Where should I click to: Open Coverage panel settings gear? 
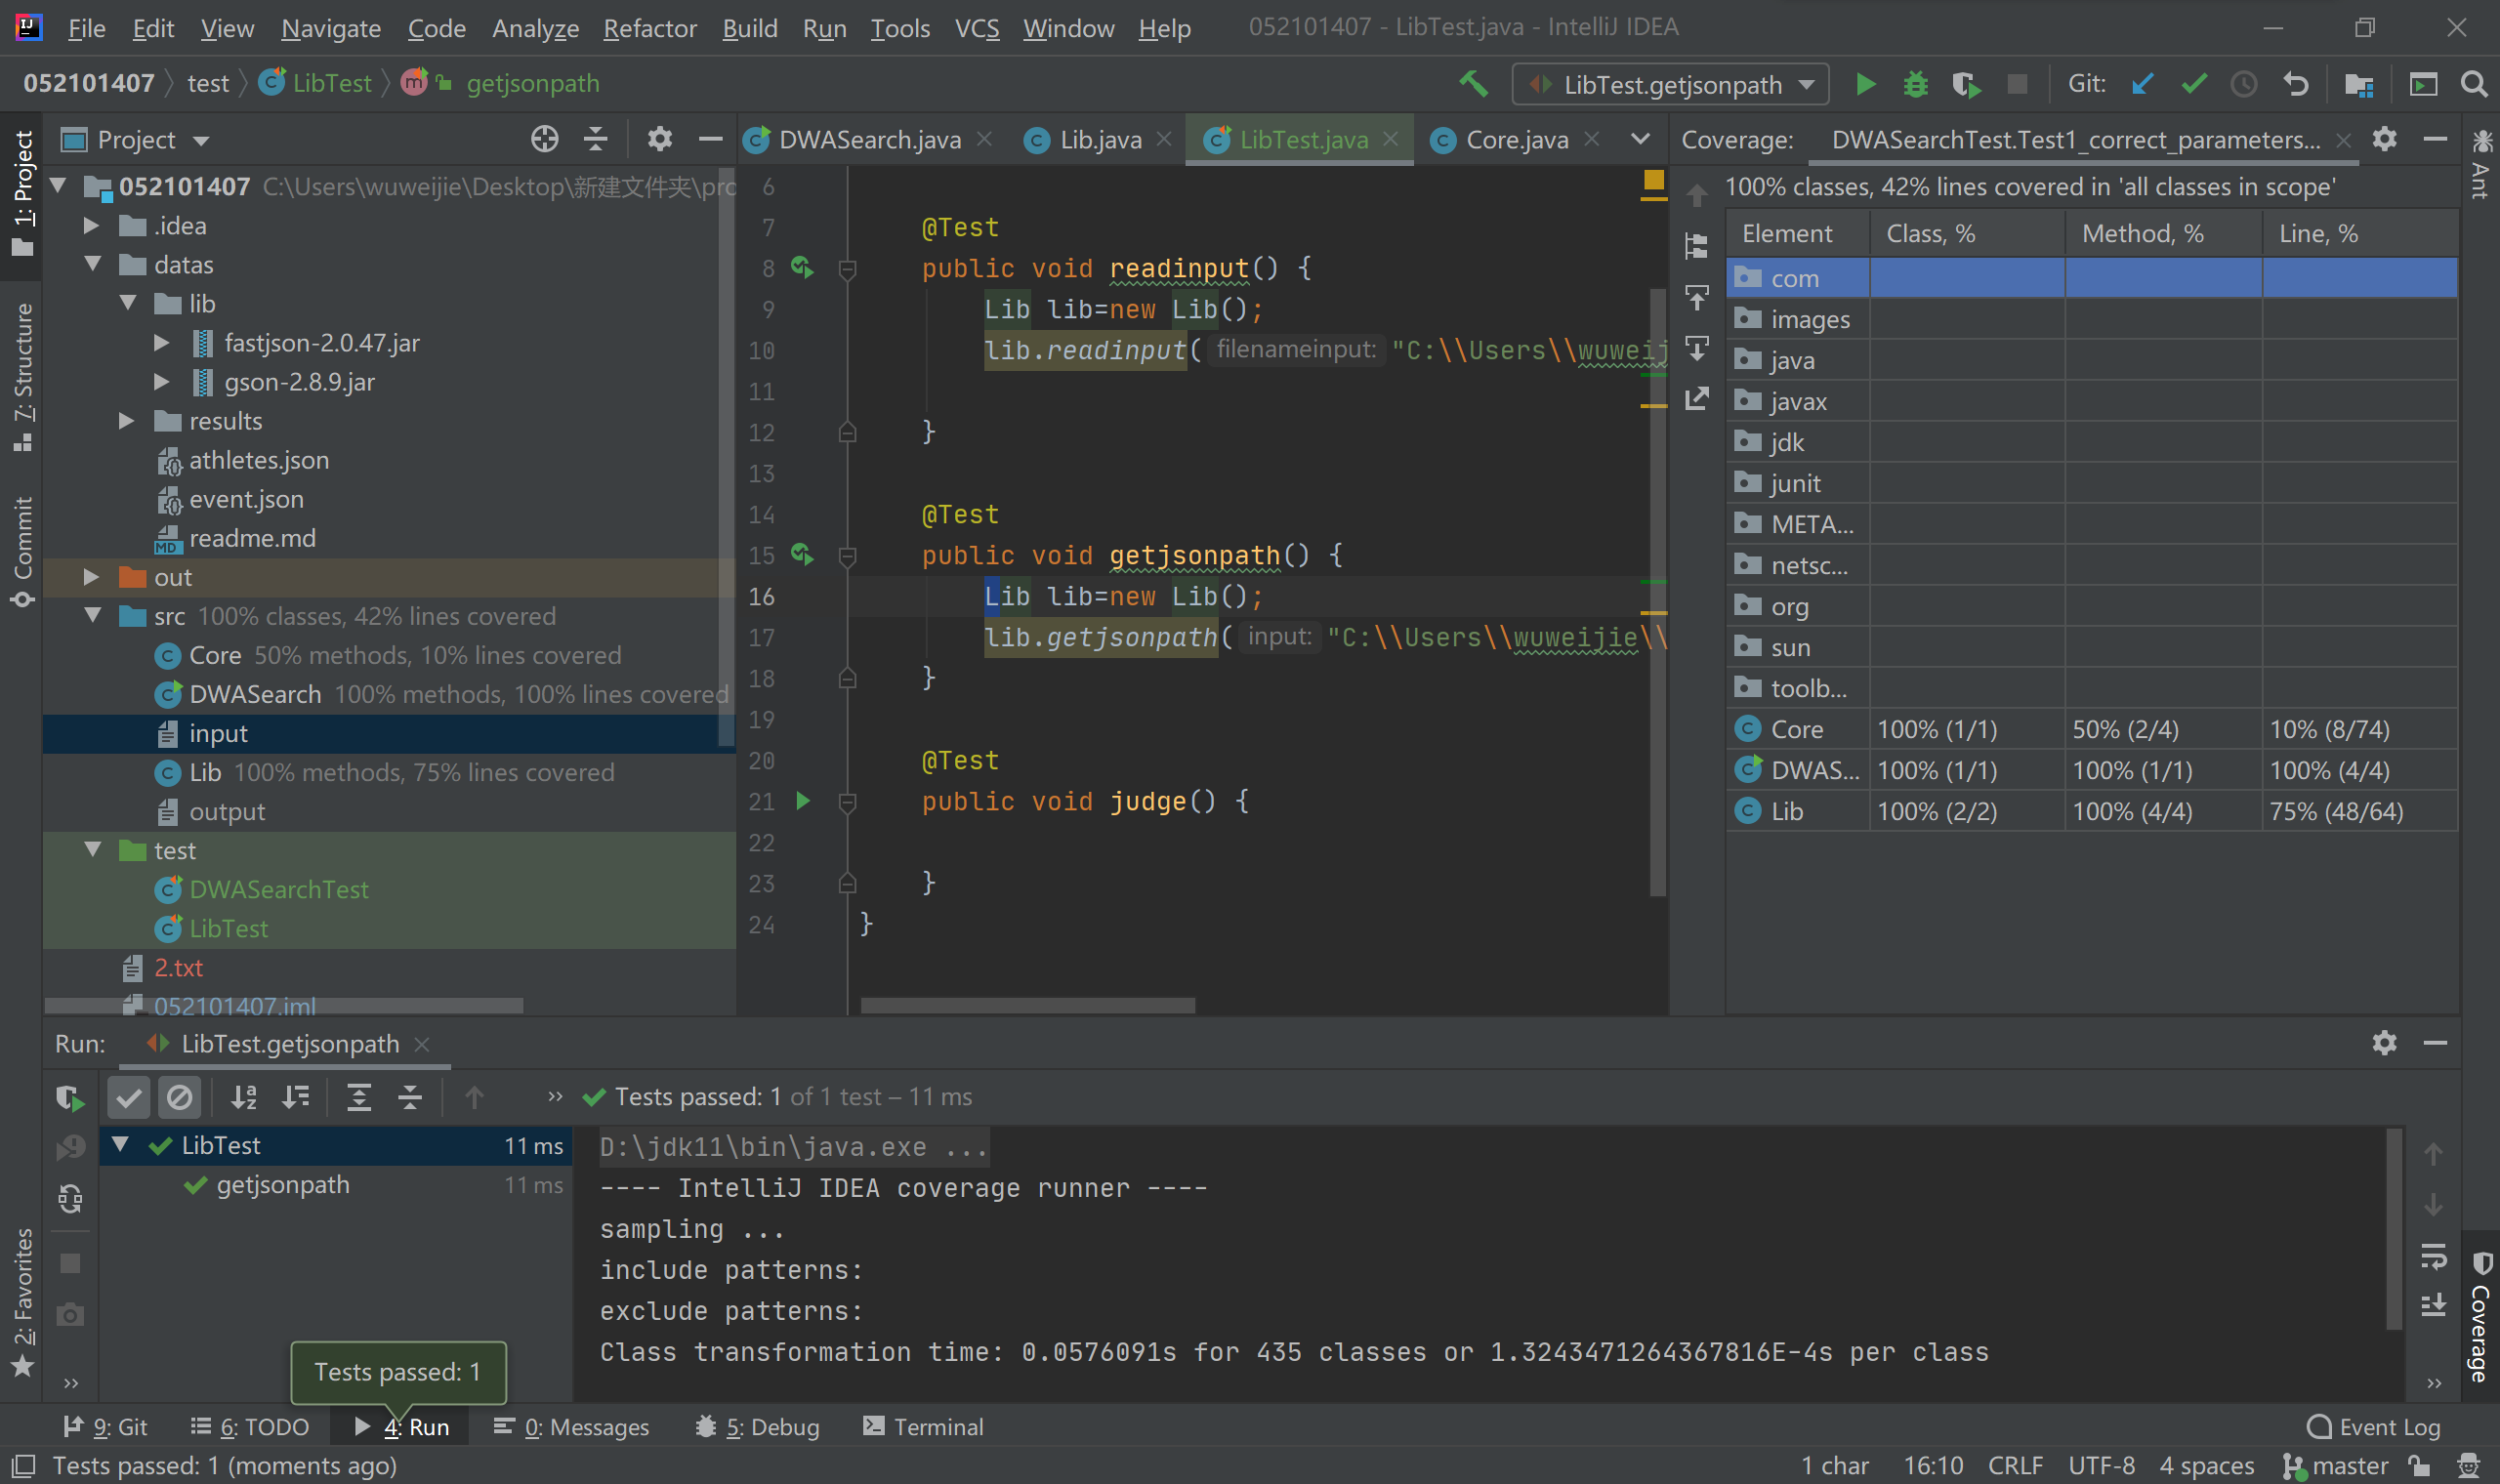click(2384, 139)
